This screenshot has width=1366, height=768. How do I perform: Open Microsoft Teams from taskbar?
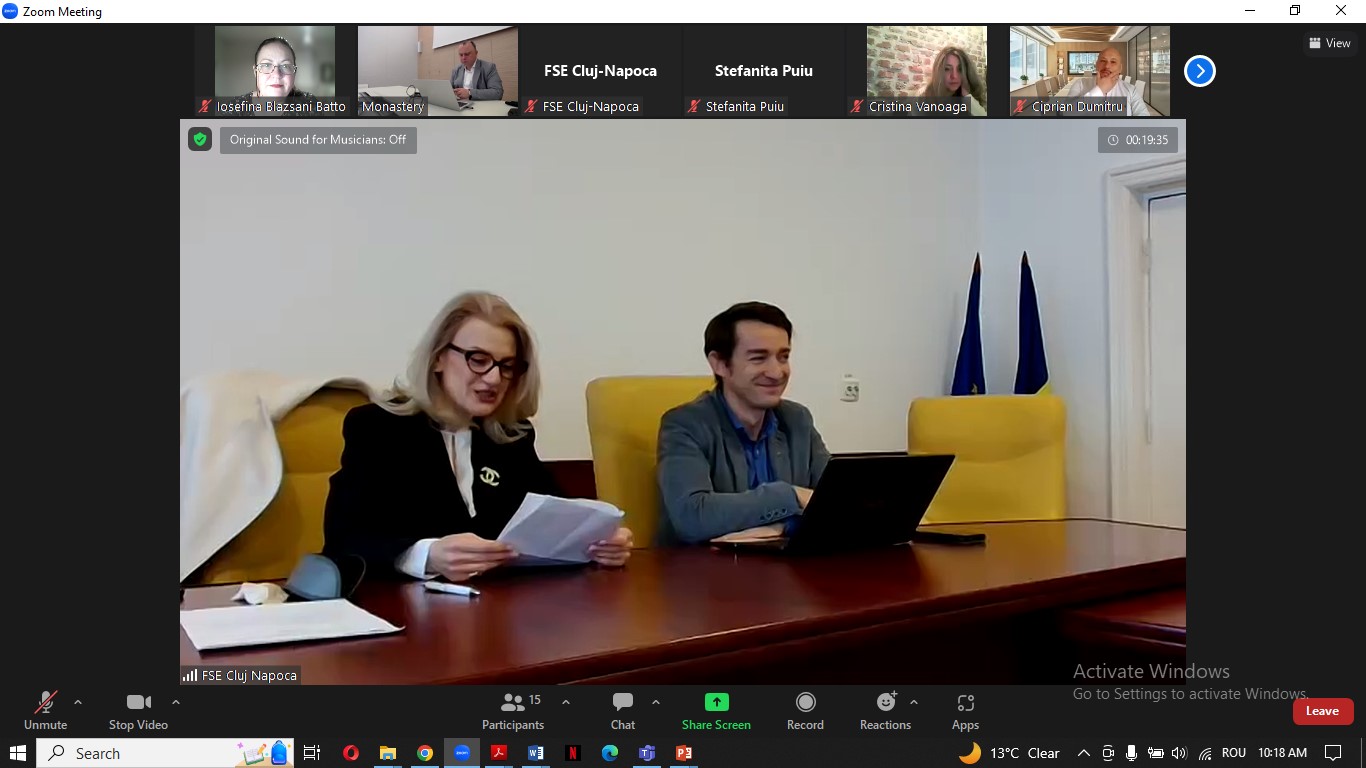coord(647,753)
